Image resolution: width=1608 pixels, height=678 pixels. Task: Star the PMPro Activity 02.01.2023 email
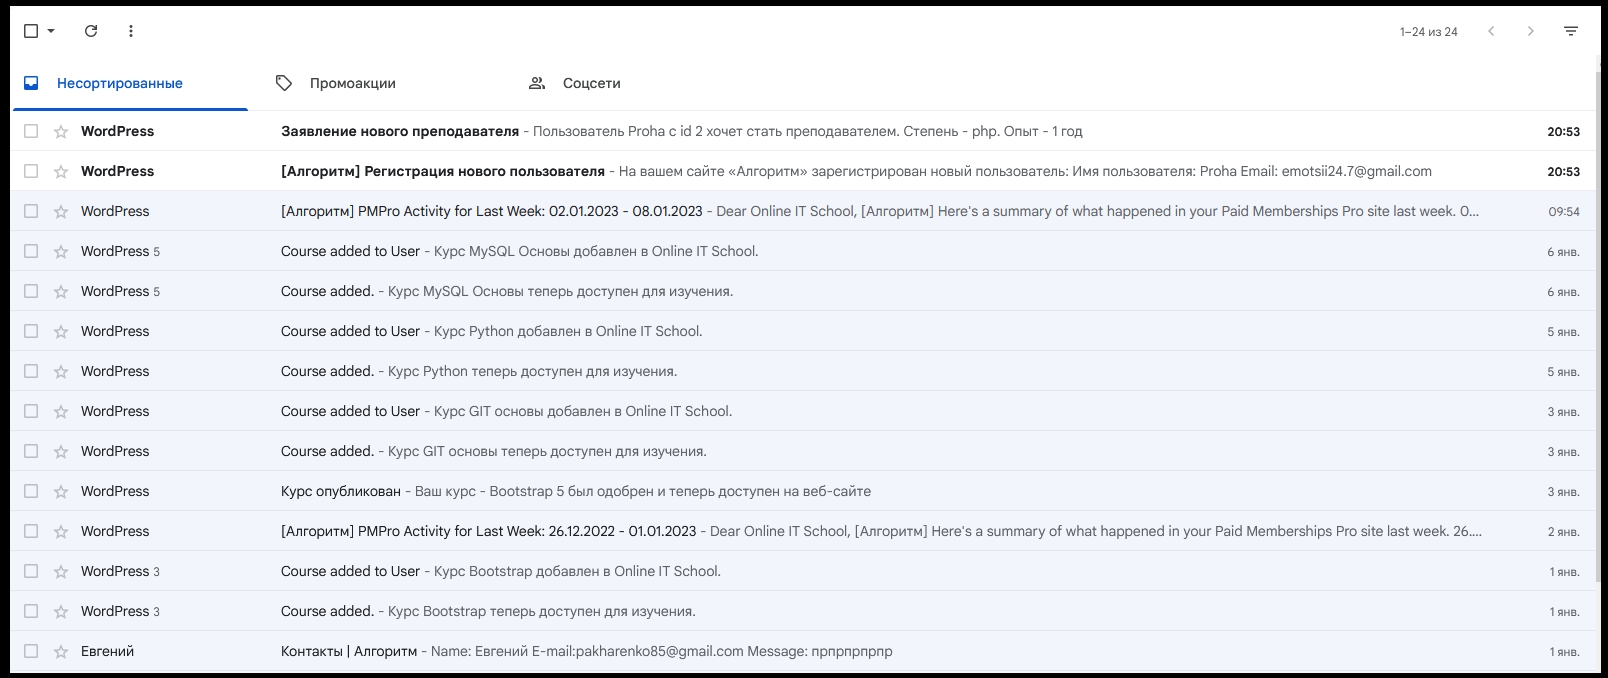(61, 211)
